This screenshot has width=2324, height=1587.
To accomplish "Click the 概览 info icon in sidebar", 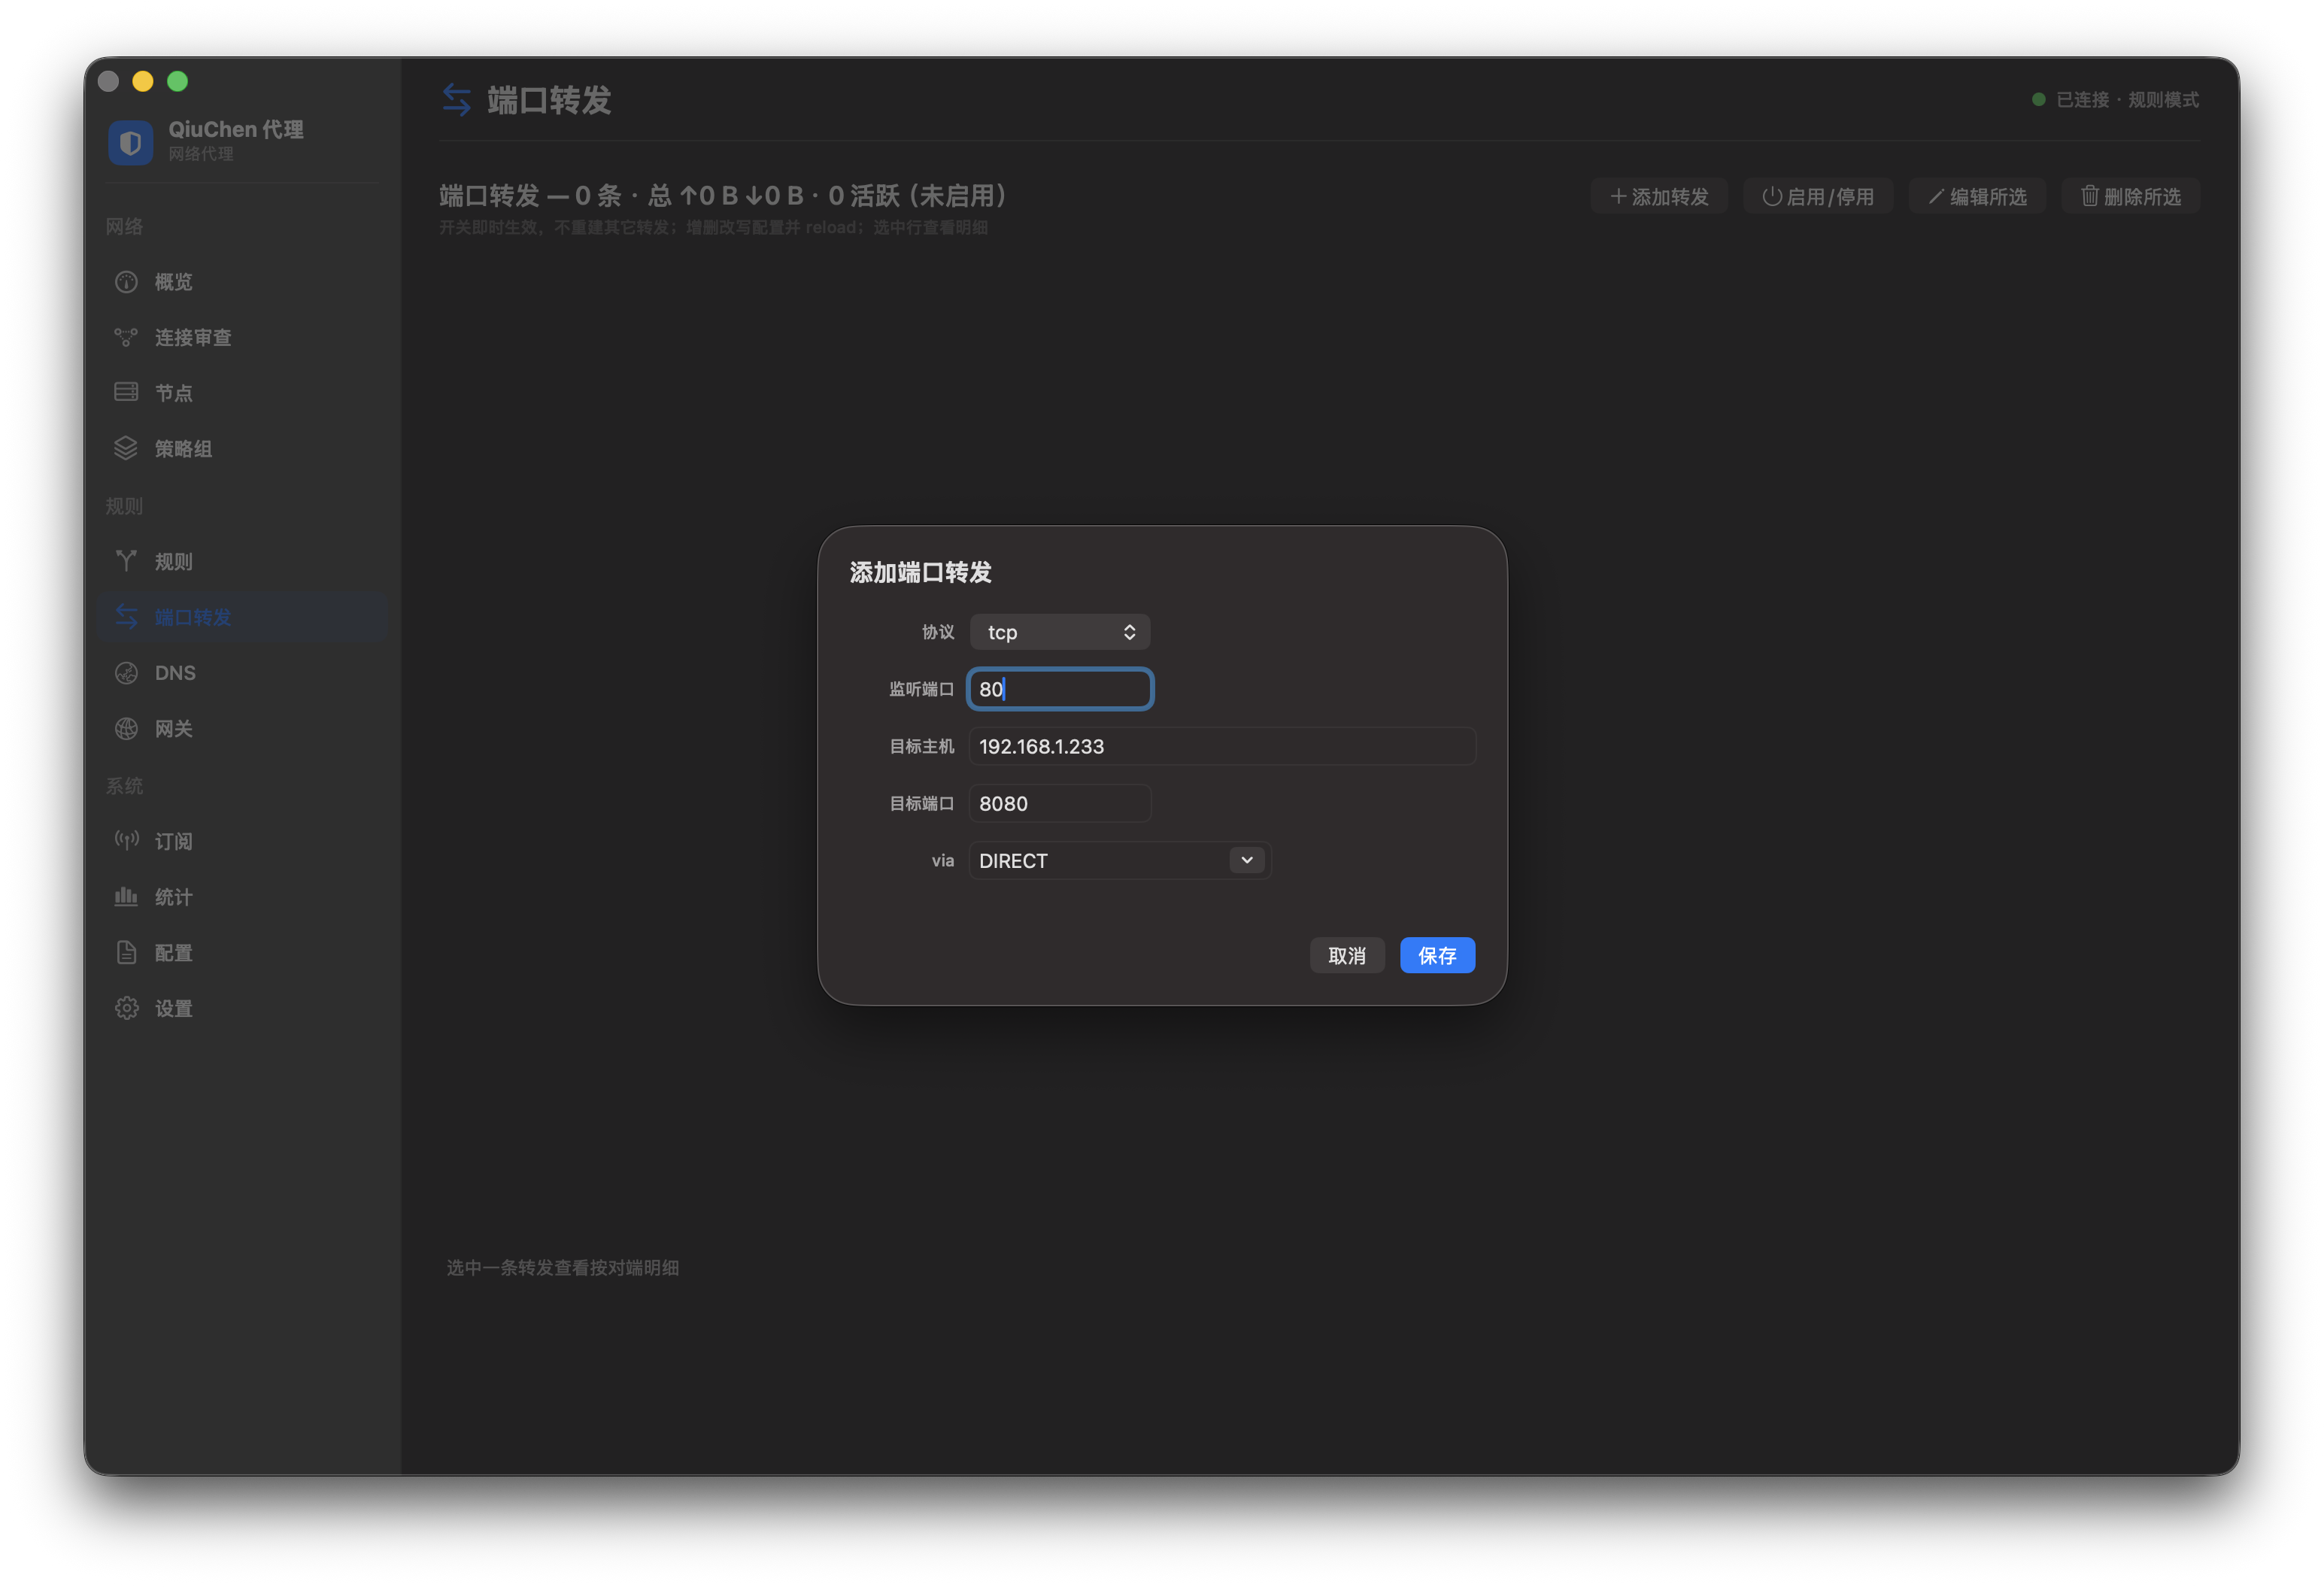I will 126,282.
